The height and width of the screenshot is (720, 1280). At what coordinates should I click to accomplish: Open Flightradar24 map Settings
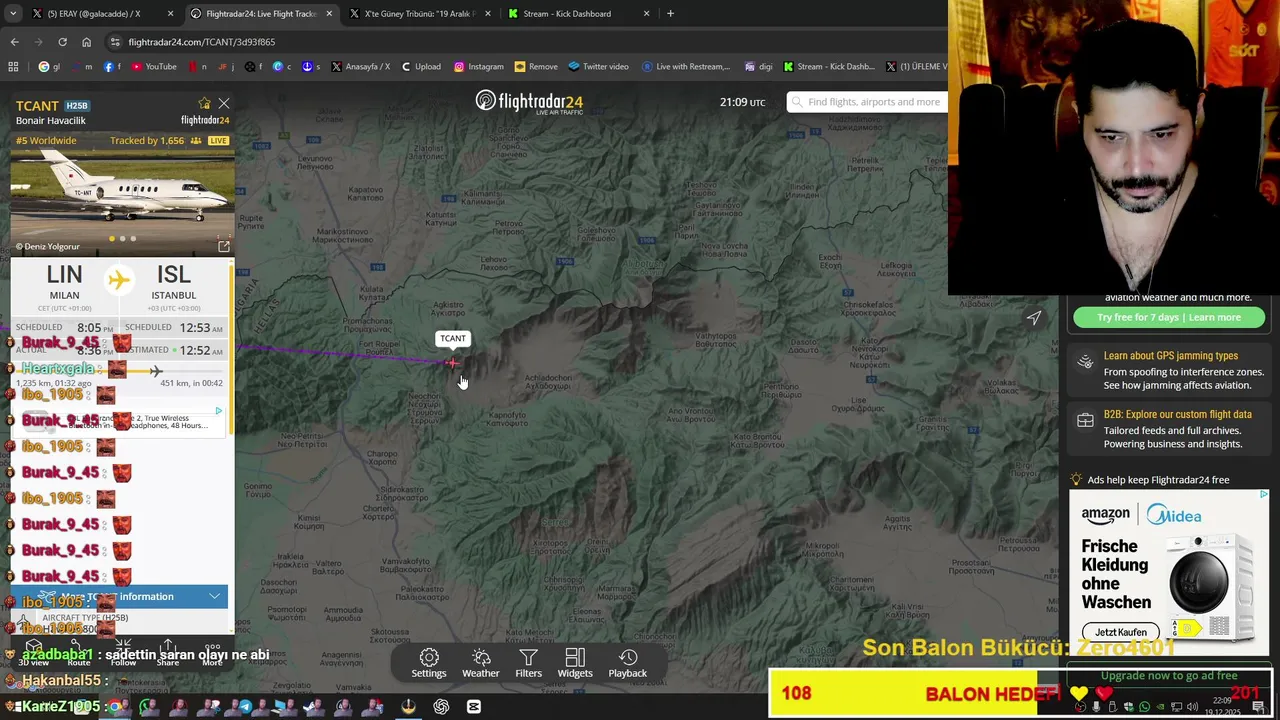(x=429, y=663)
